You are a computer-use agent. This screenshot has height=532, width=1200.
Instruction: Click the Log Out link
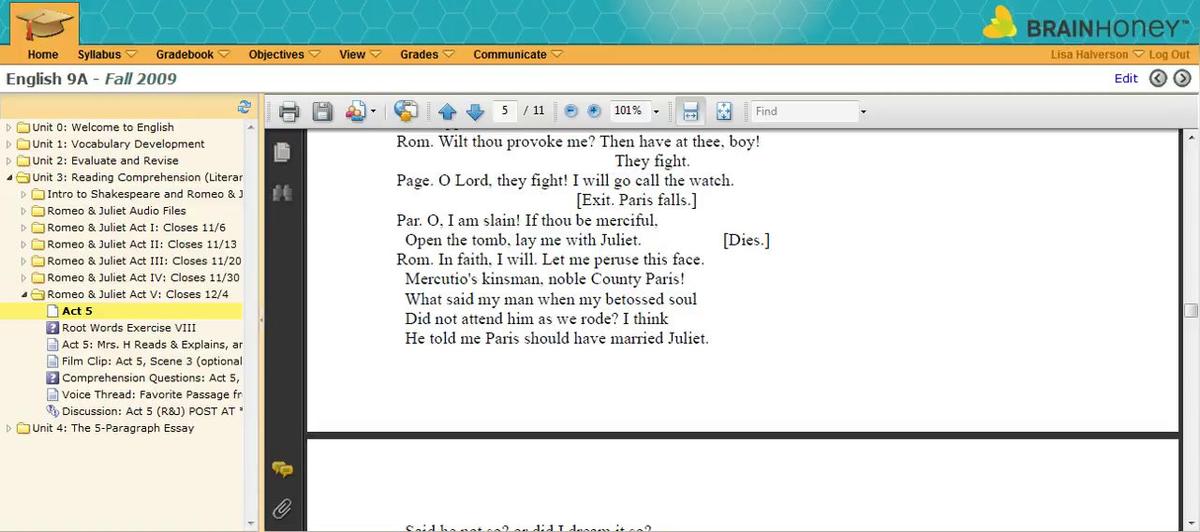pos(1169,55)
